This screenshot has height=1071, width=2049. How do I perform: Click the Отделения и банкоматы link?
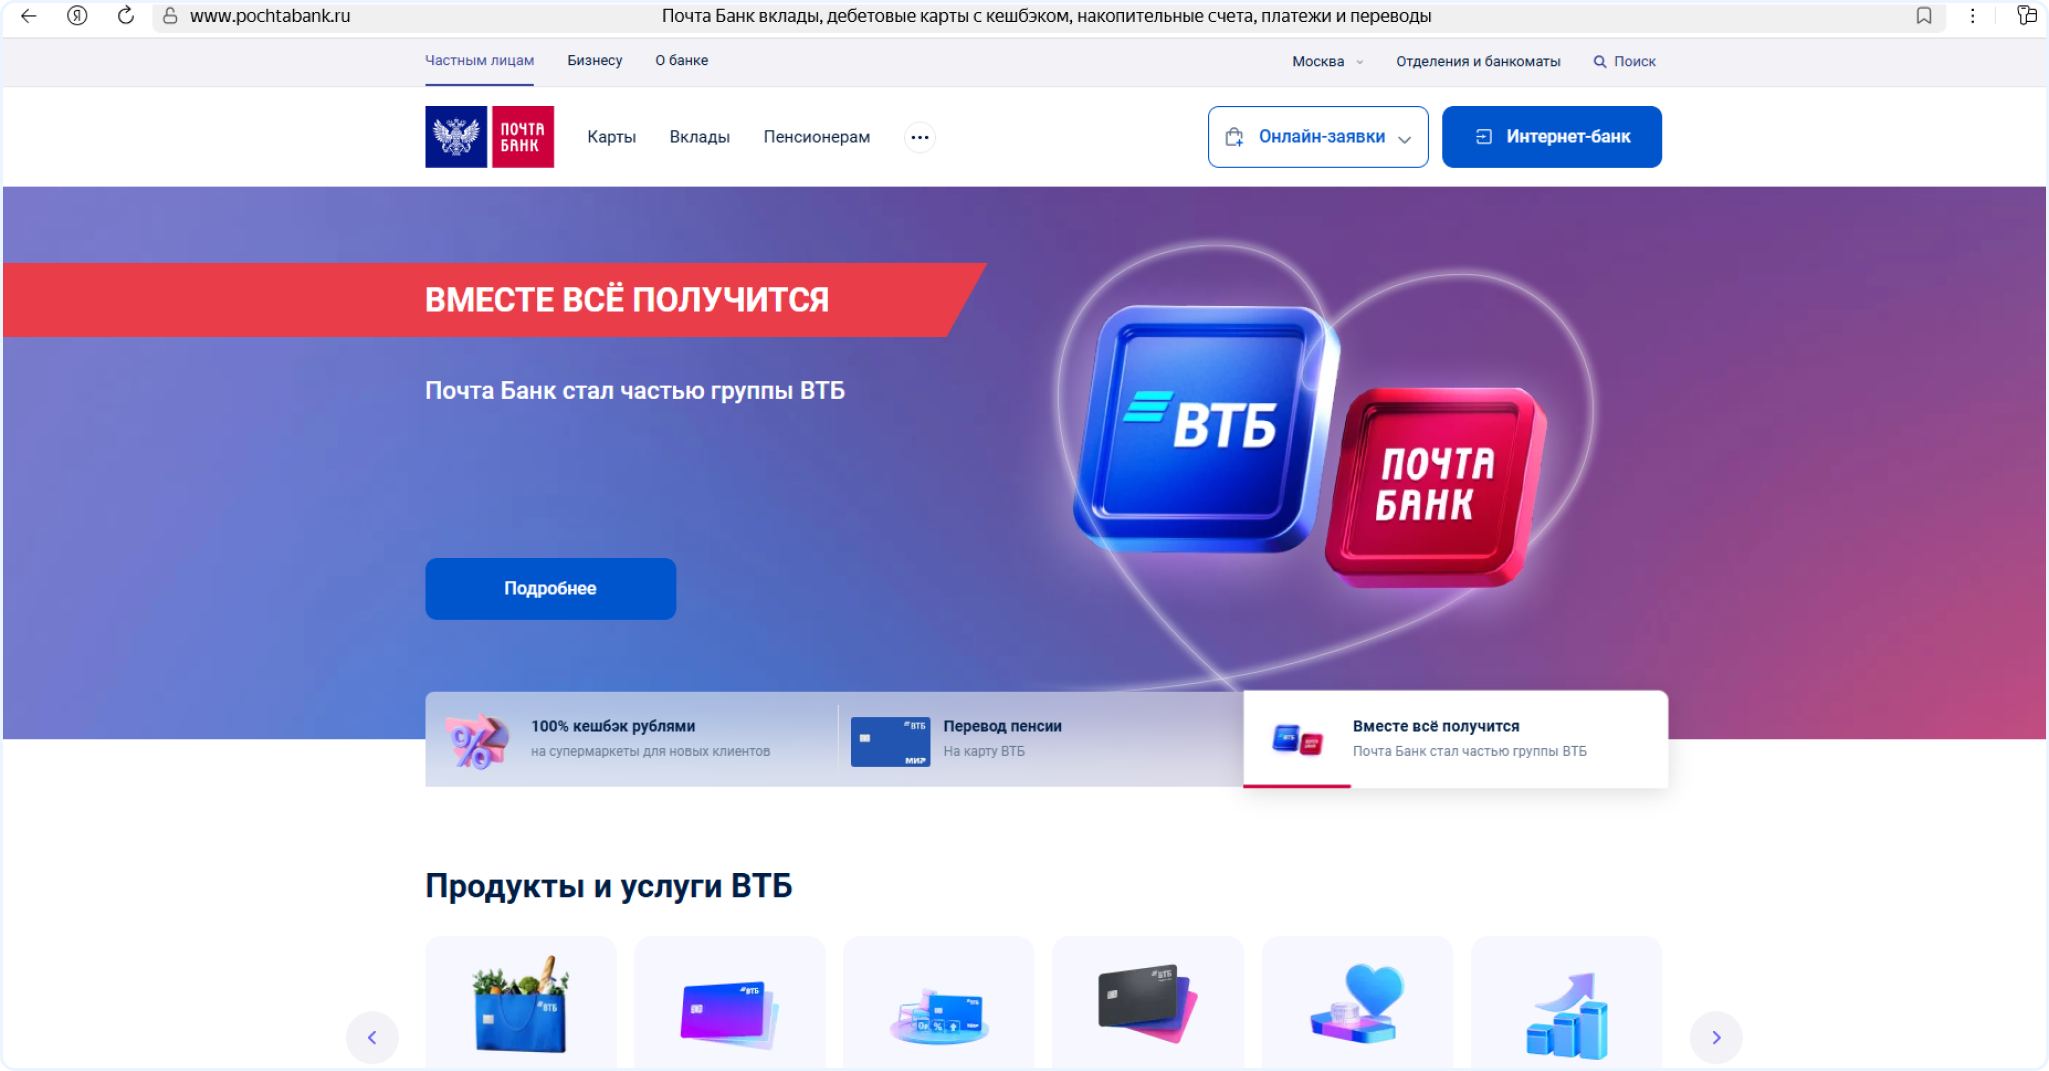[1478, 61]
